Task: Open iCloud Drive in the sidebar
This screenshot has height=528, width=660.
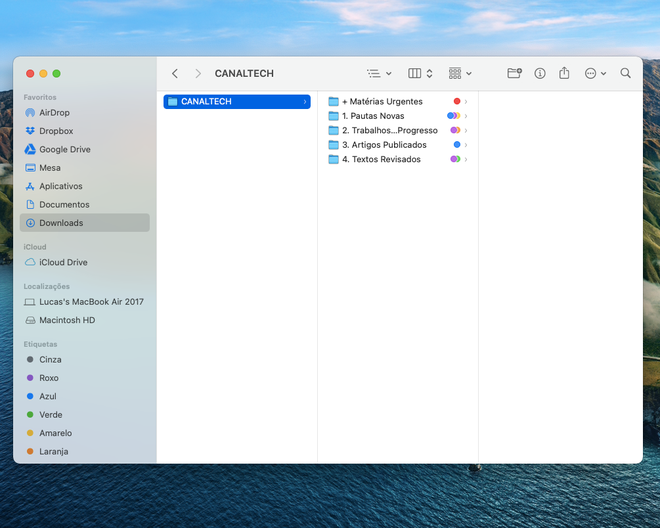Action: (x=85, y=262)
